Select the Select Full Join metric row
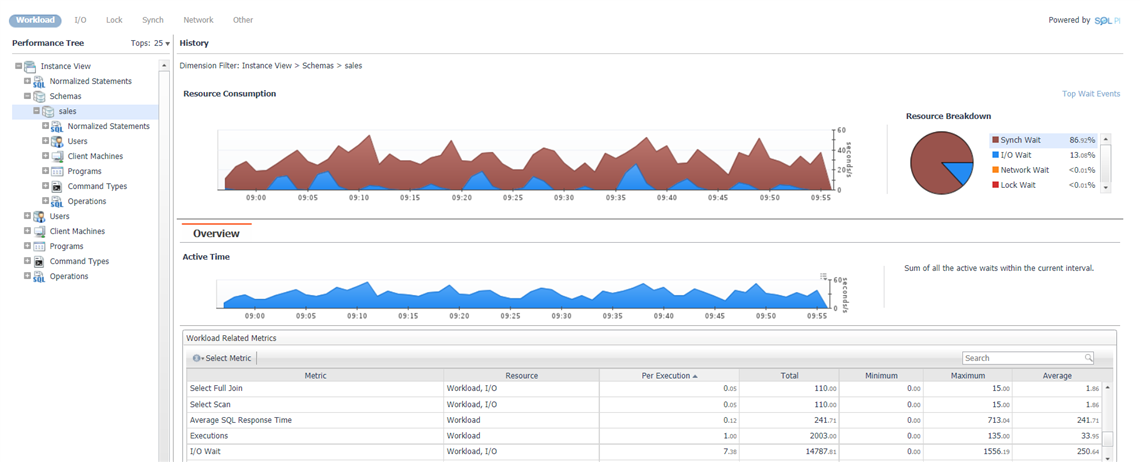 [644, 389]
